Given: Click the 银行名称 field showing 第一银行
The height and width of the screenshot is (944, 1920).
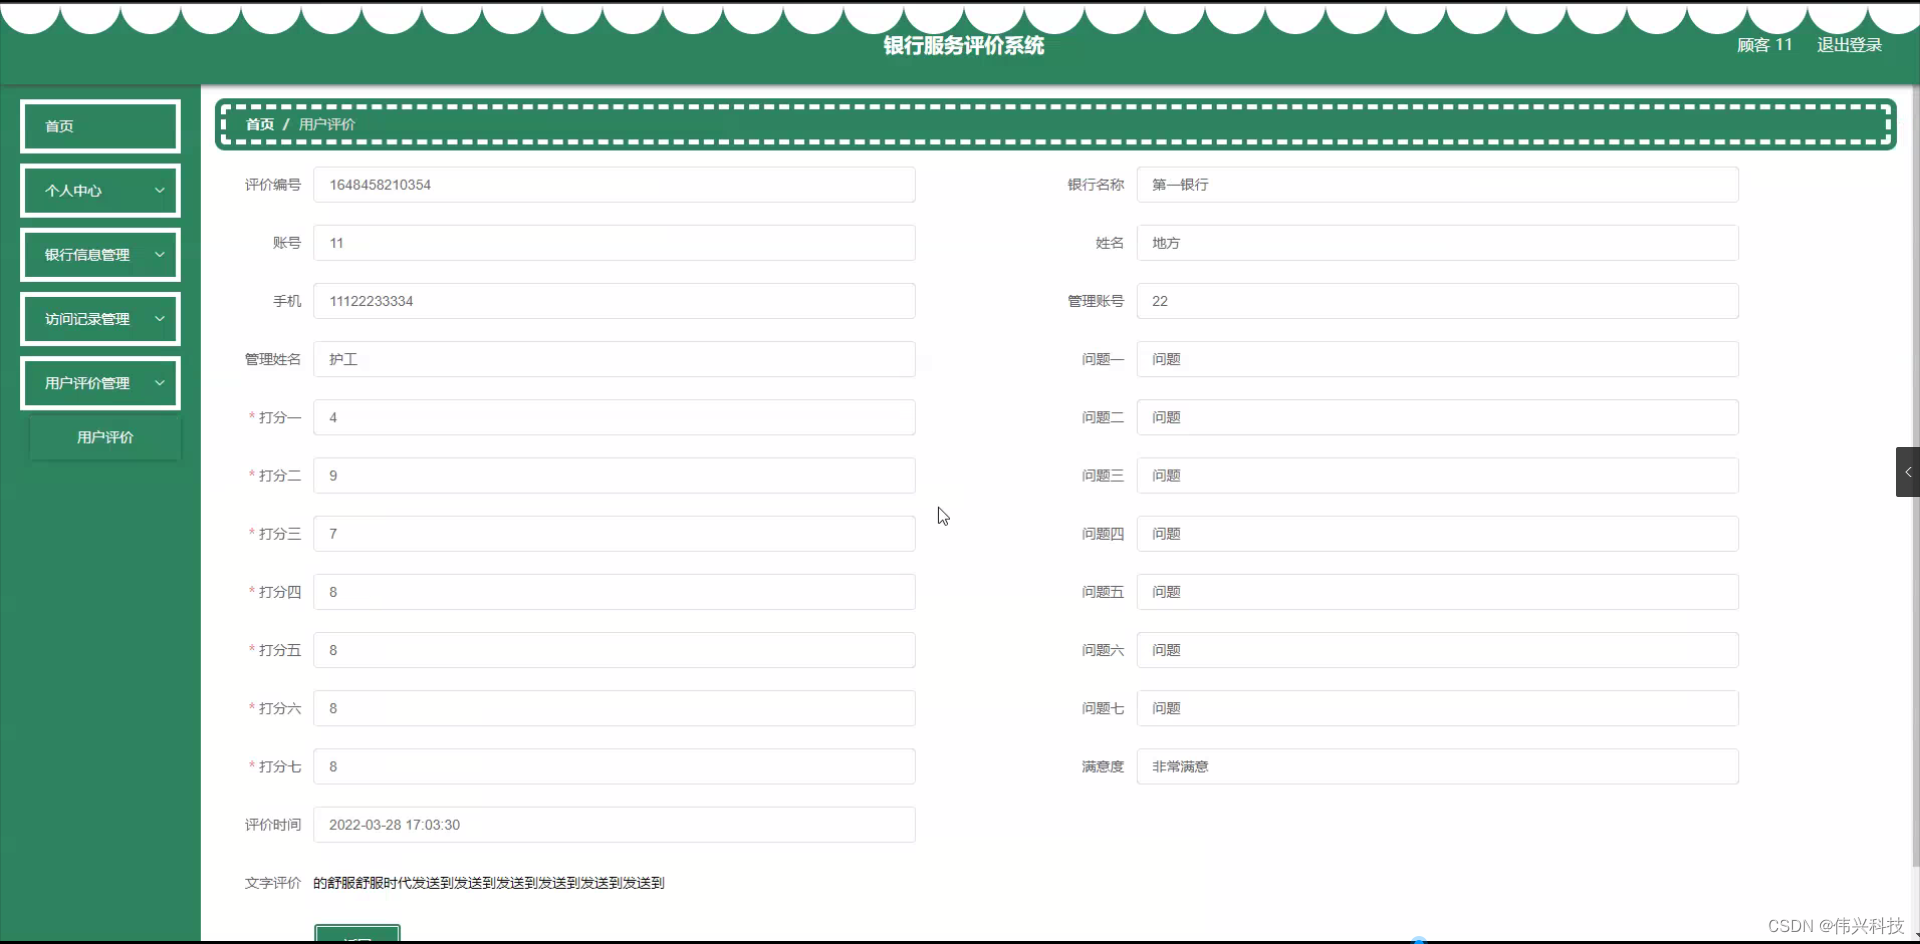Looking at the screenshot, I should point(1435,184).
